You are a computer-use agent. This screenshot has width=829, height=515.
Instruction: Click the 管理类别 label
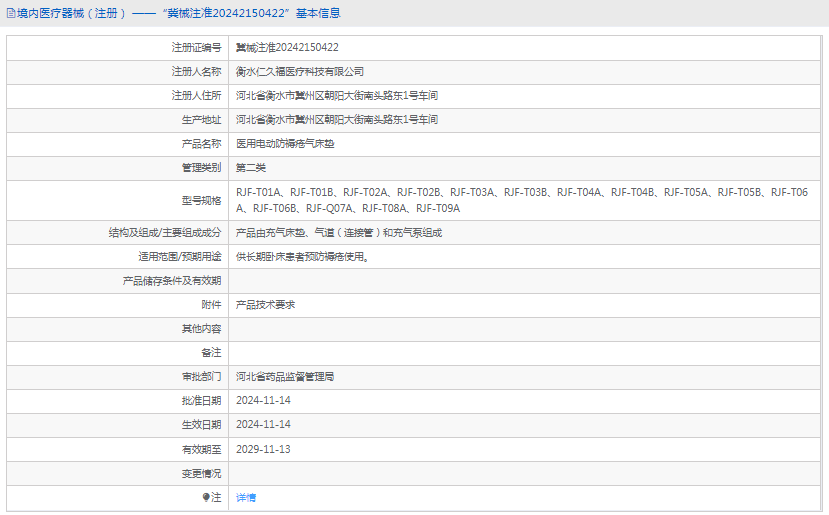(x=201, y=168)
